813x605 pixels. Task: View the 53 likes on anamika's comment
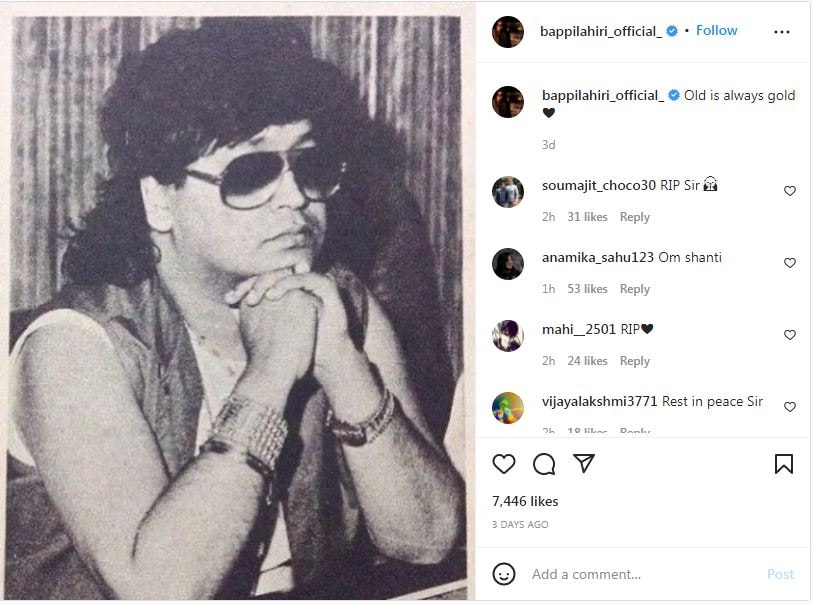(x=587, y=289)
